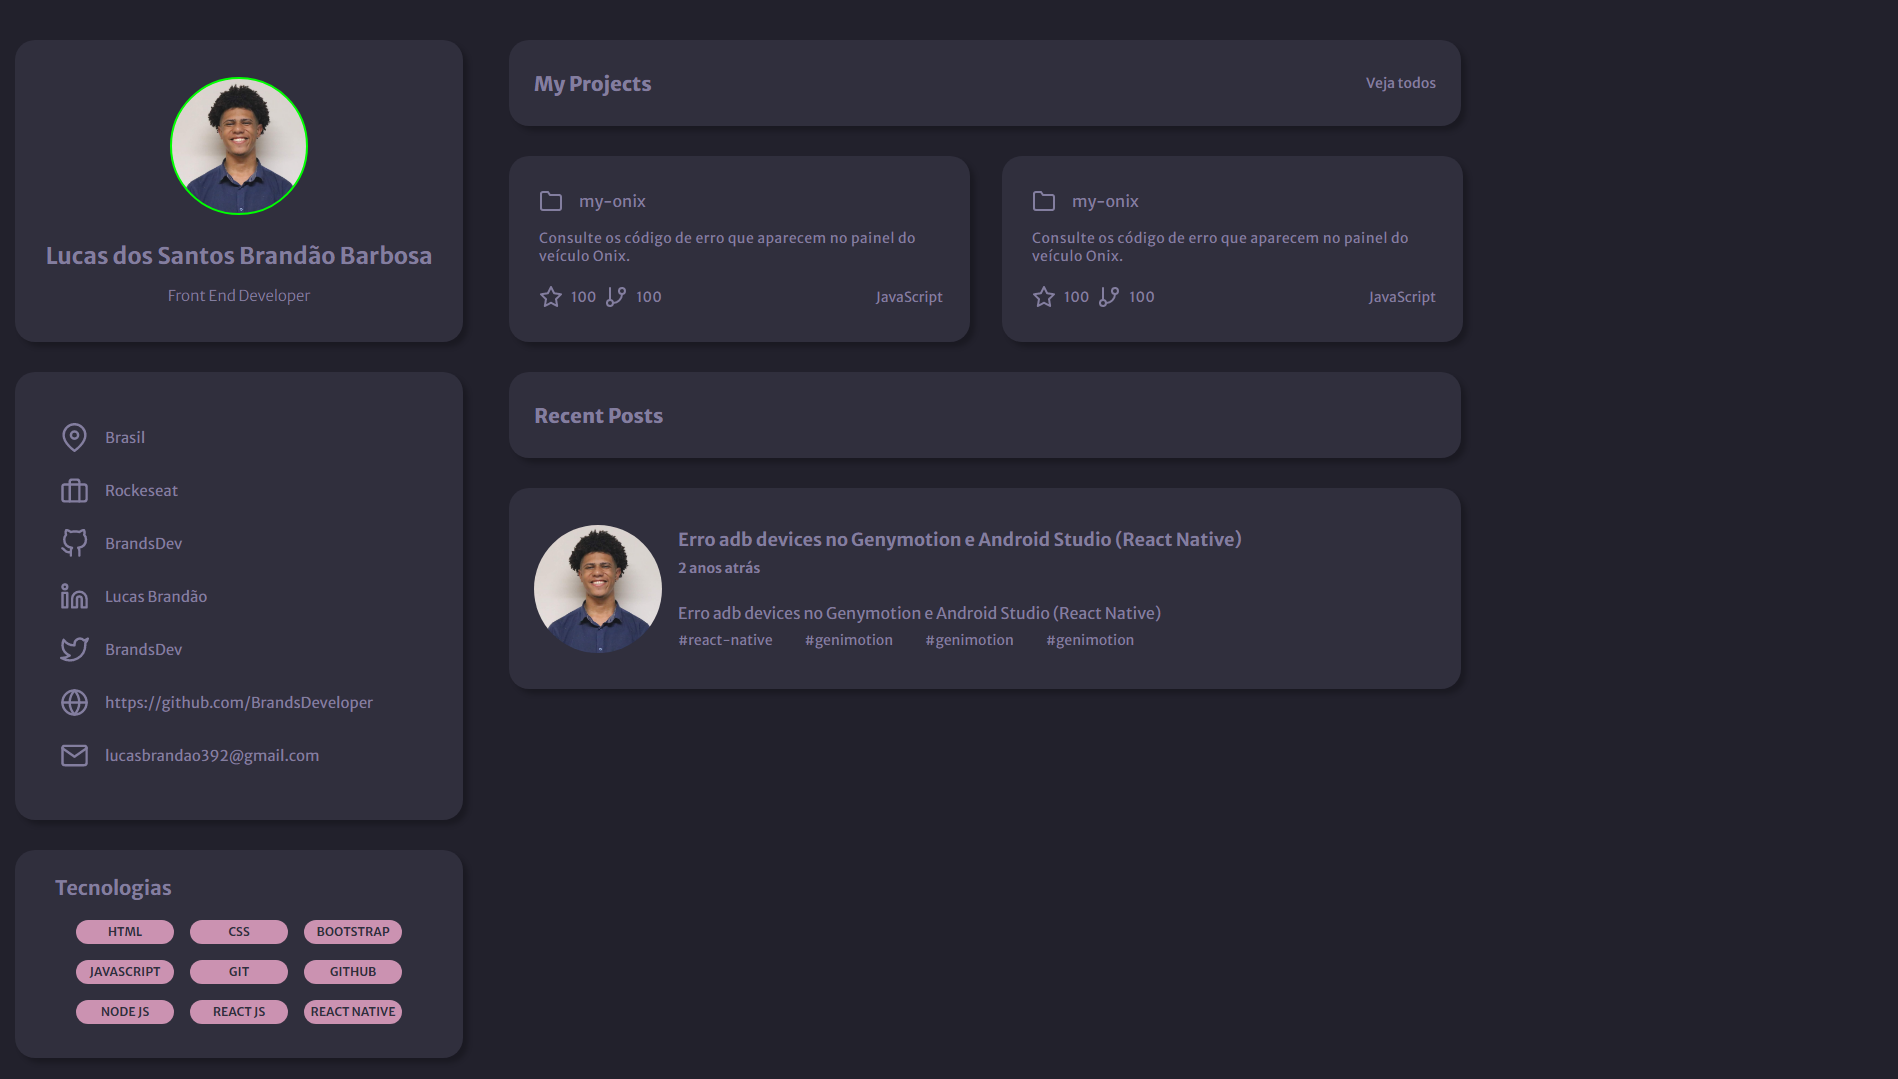1898x1079 pixels.
Task: Click the LinkedIn icon beside Lucas Brandão
Action: tap(74, 596)
